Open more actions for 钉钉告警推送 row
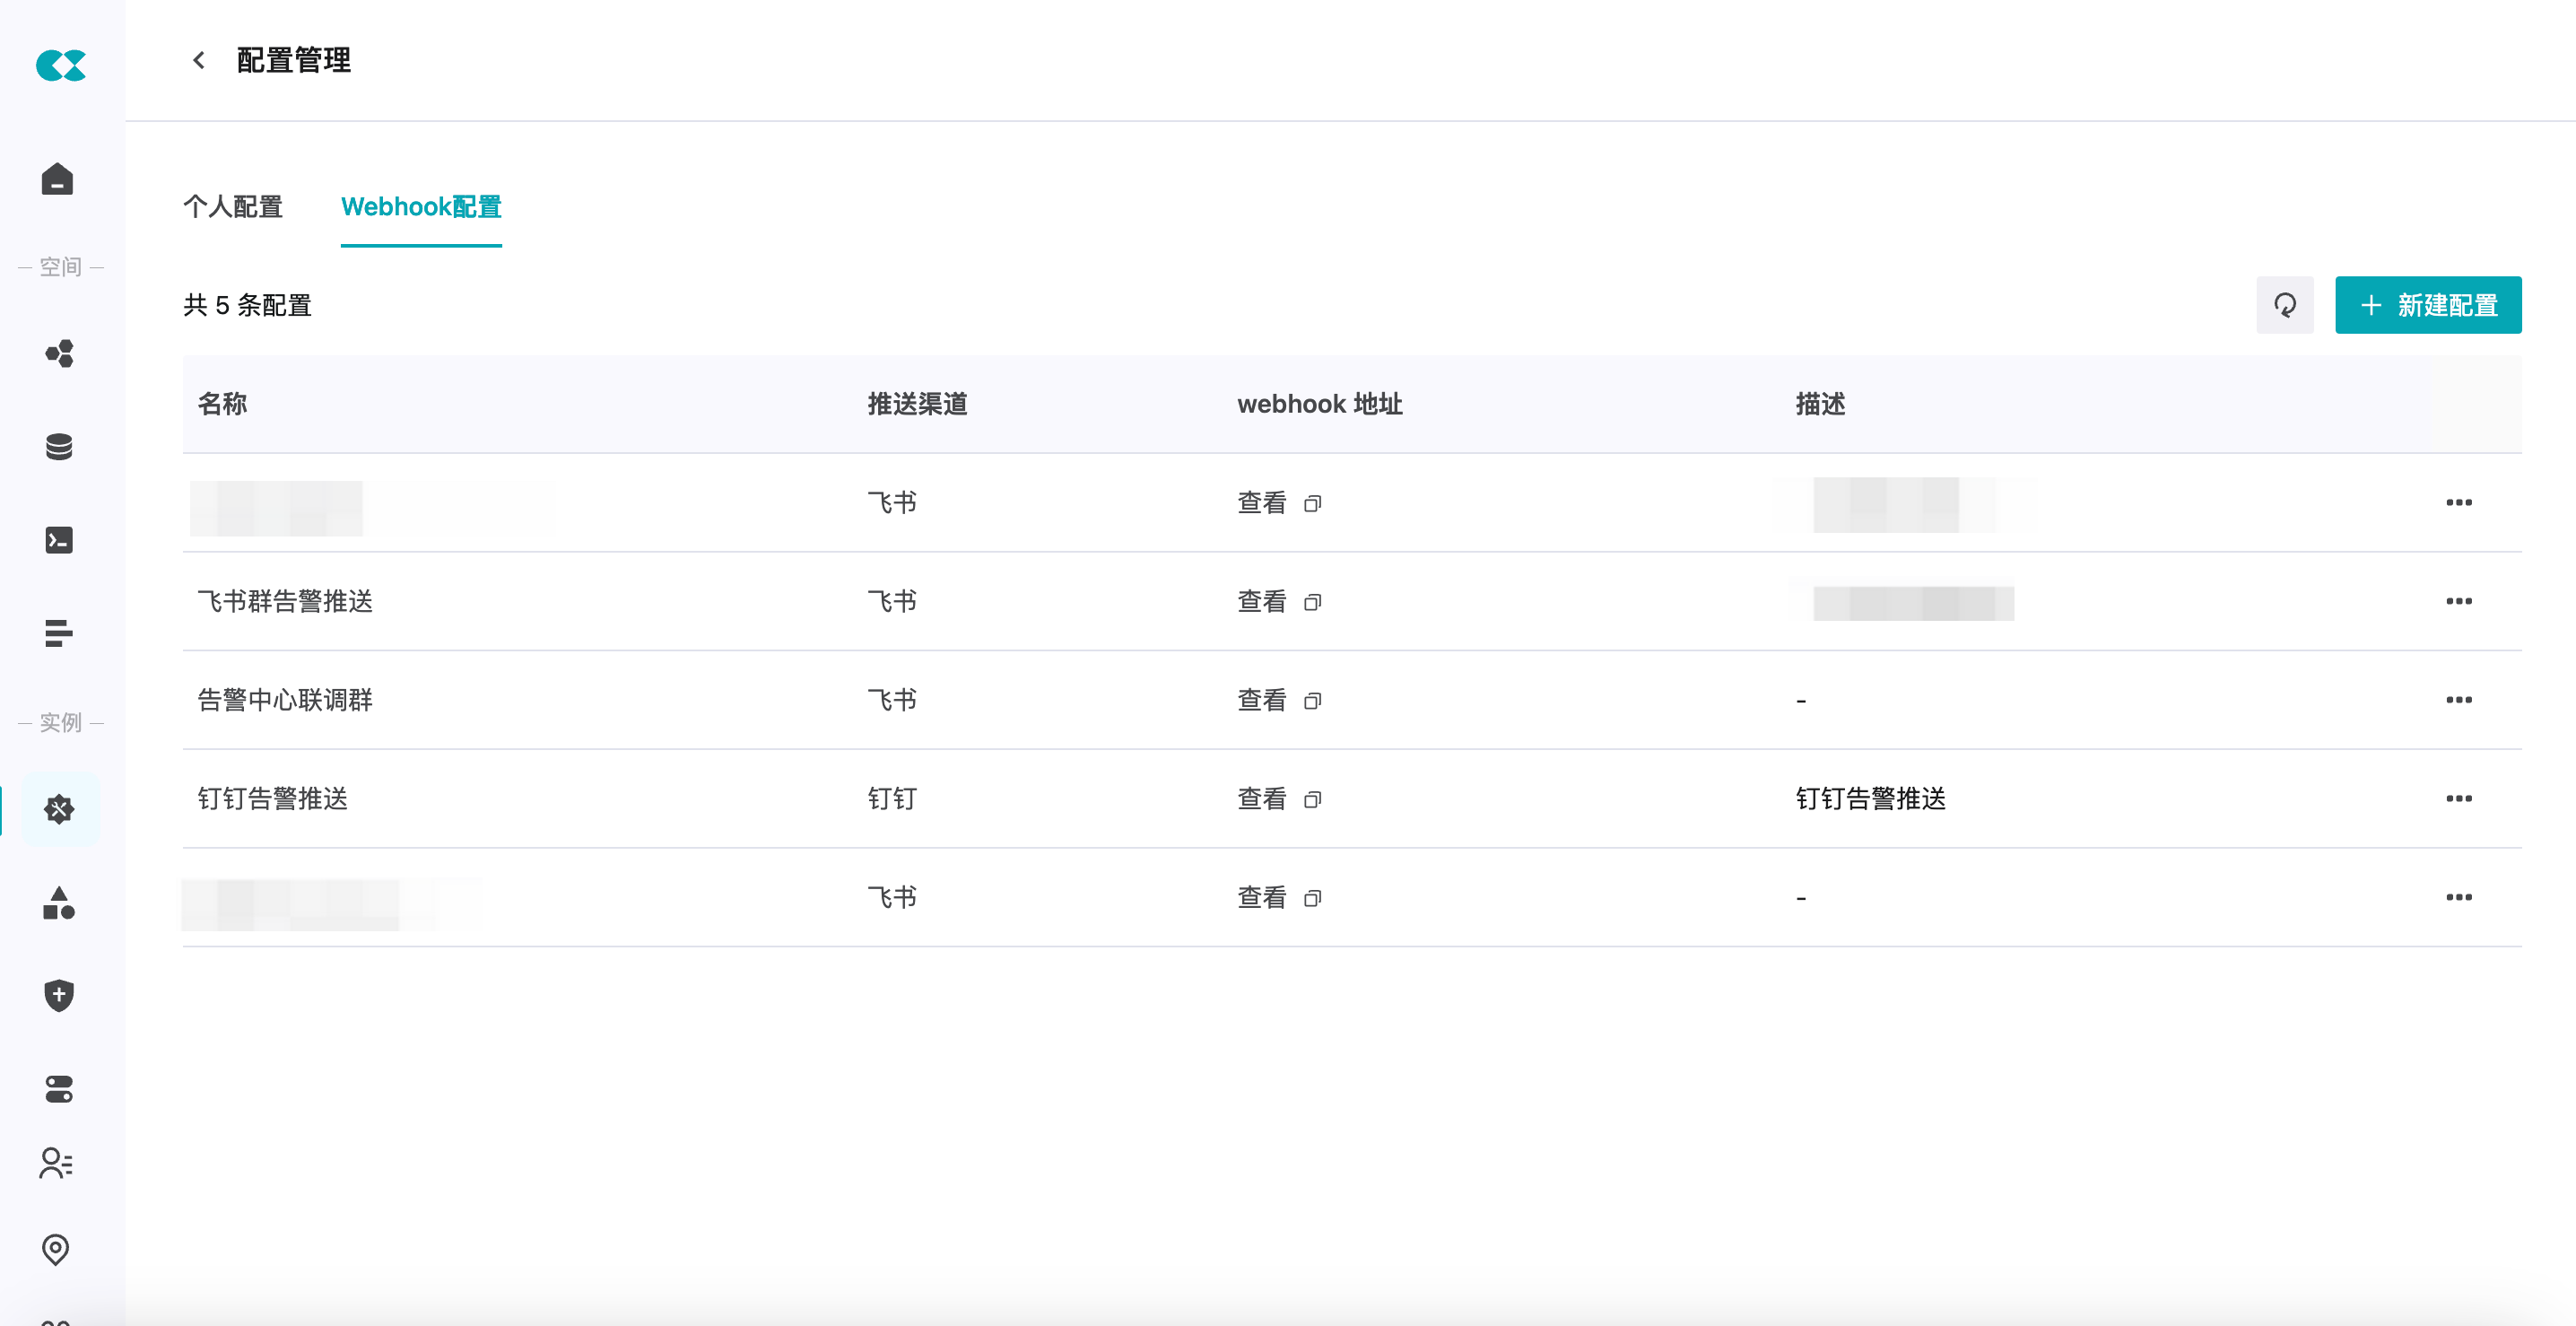The image size is (2576, 1326). click(2458, 799)
